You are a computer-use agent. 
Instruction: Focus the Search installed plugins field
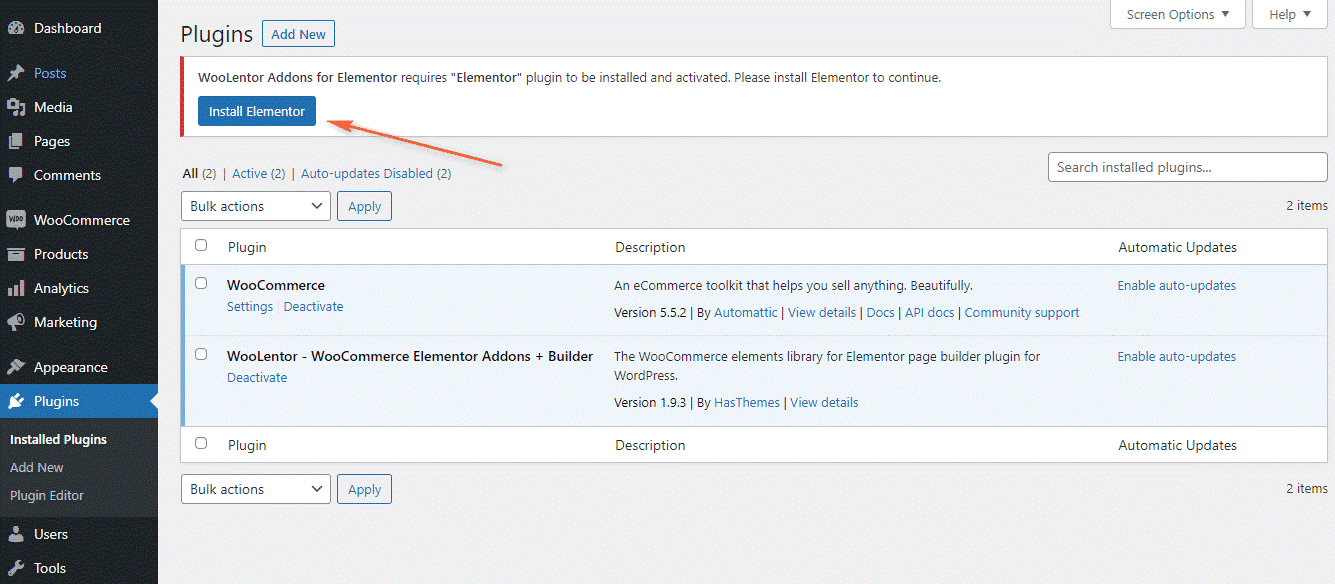1187,167
